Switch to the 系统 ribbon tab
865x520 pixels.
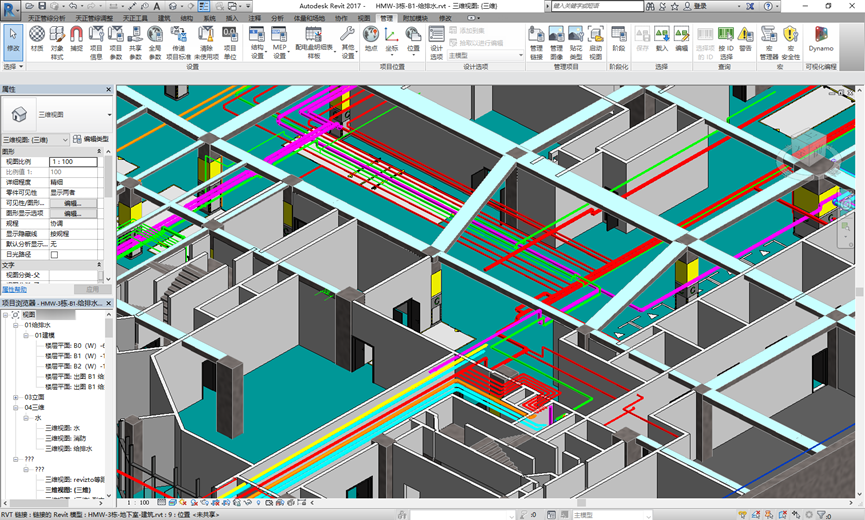pyautogui.click(x=210, y=18)
